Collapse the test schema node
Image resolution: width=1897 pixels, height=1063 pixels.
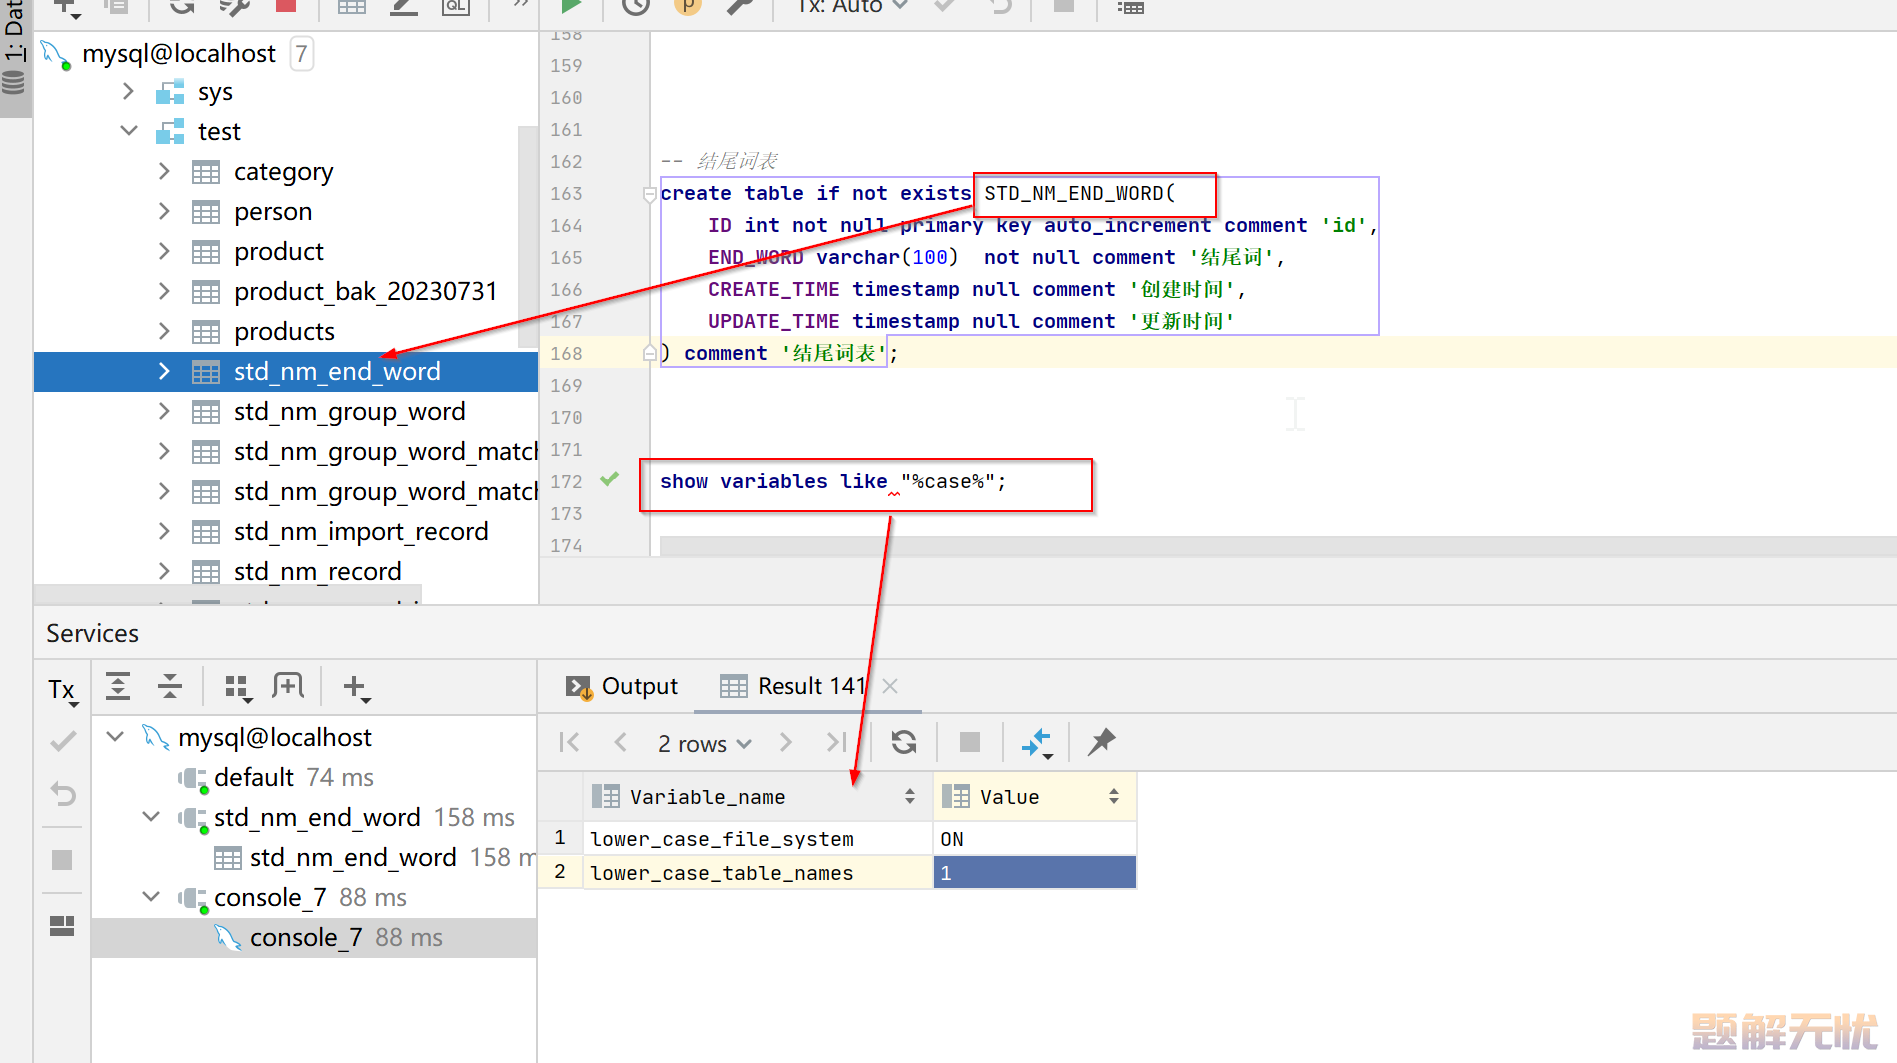[x=128, y=131]
